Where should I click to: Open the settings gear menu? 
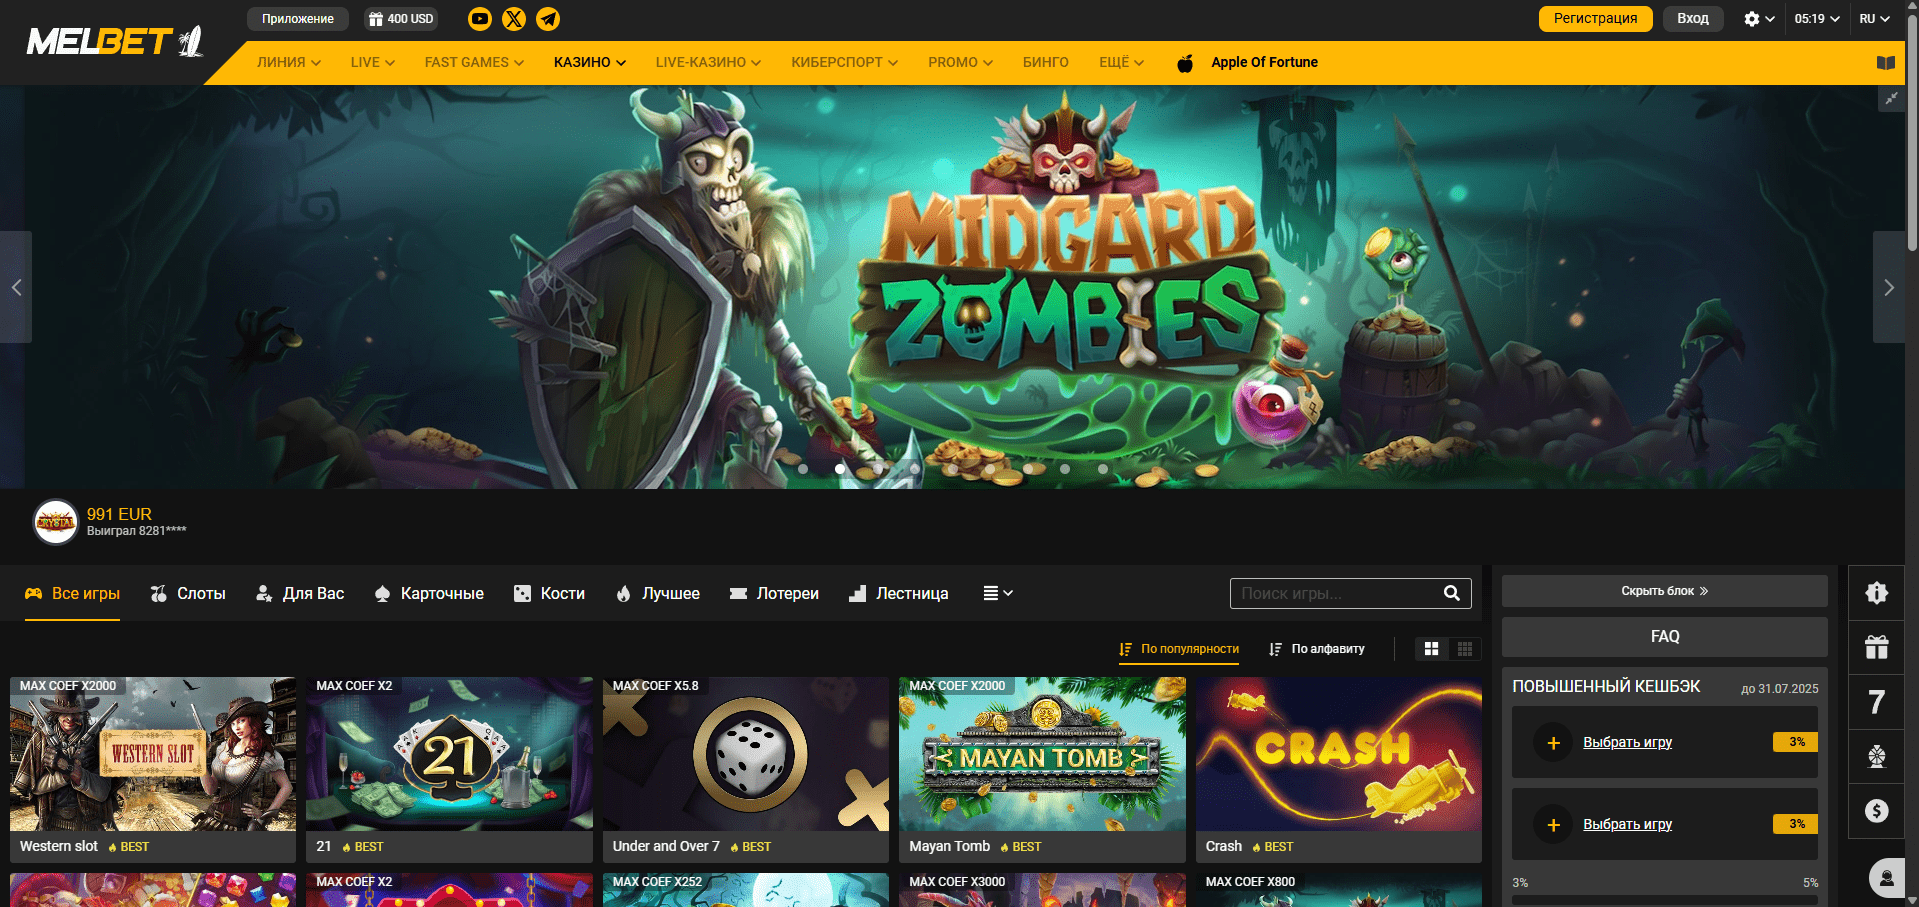tap(1759, 19)
